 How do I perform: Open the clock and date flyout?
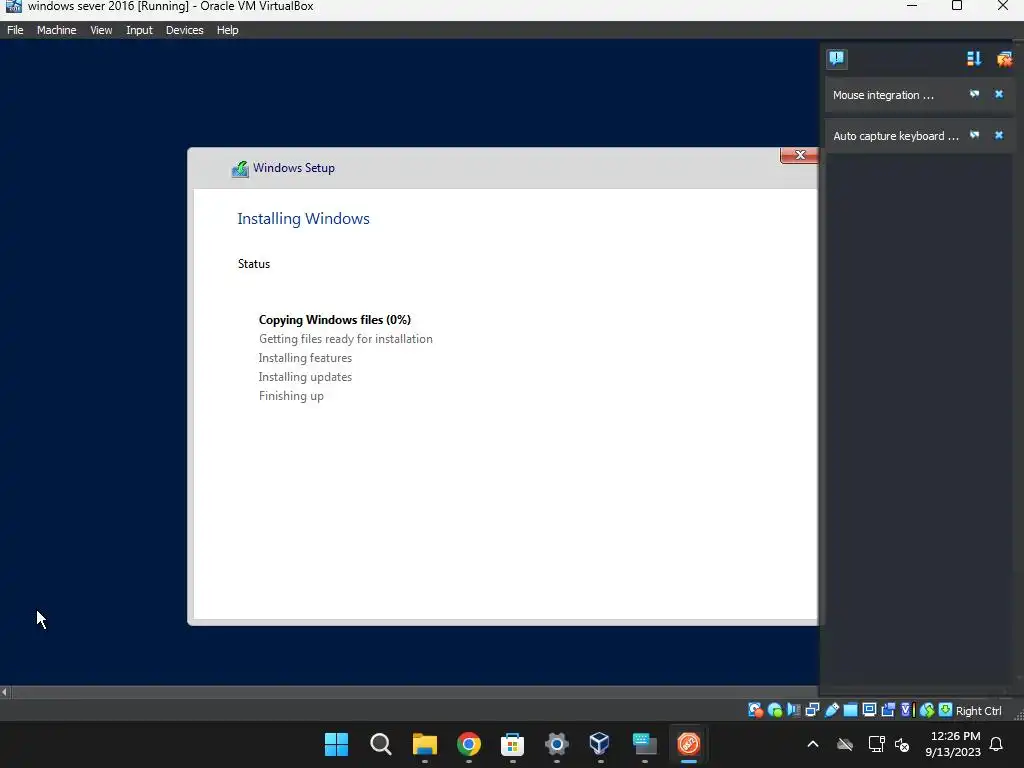click(x=953, y=744)
